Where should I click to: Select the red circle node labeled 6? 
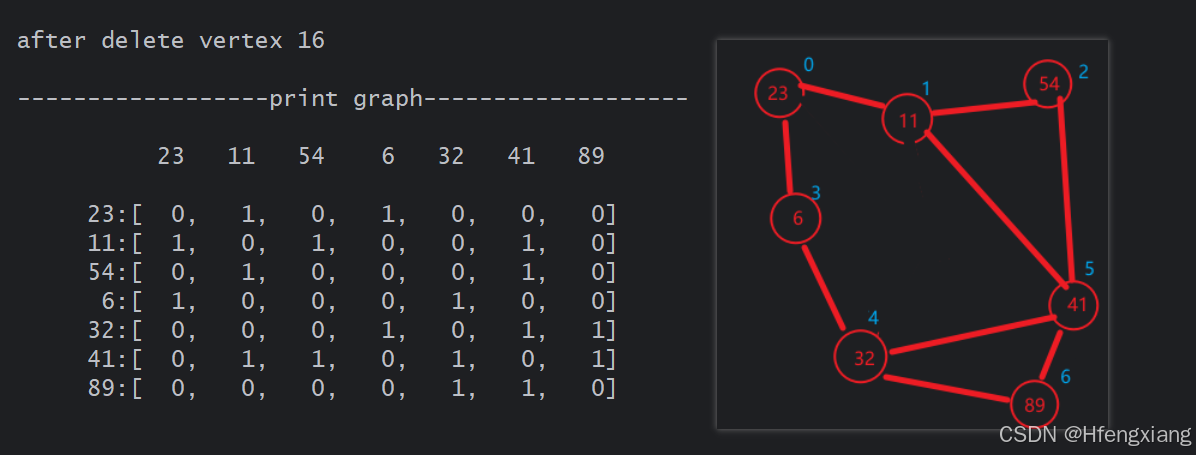tap(797, 220)
